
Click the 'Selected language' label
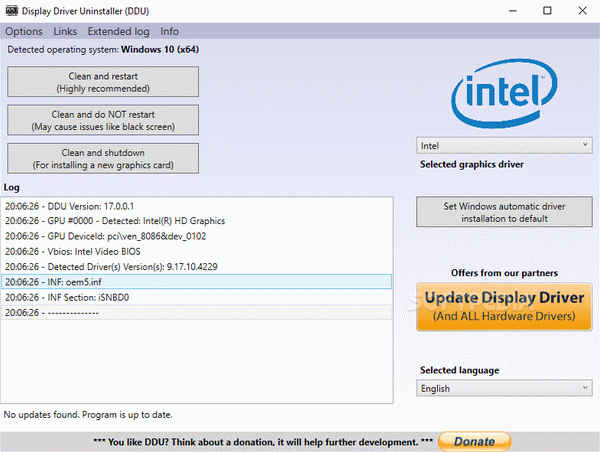point(460,370)
